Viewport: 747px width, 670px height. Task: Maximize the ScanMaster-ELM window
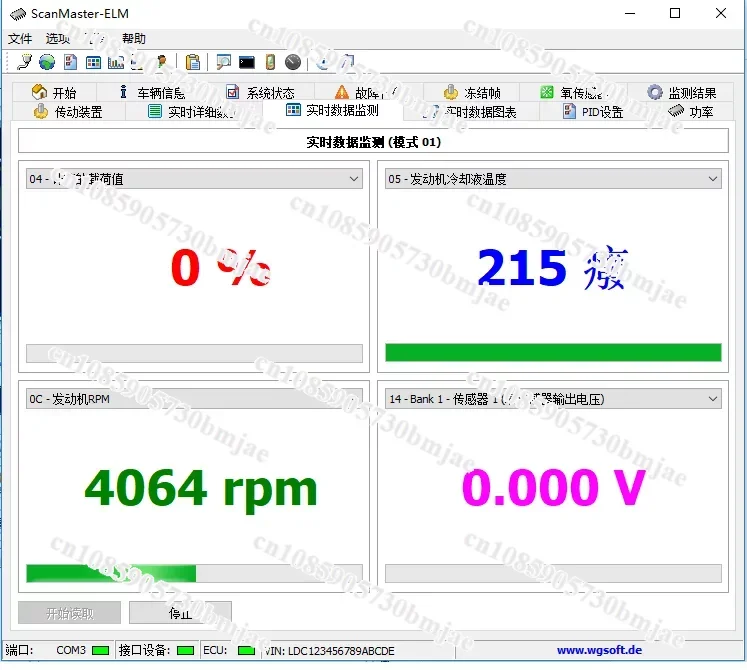point(675,13)
